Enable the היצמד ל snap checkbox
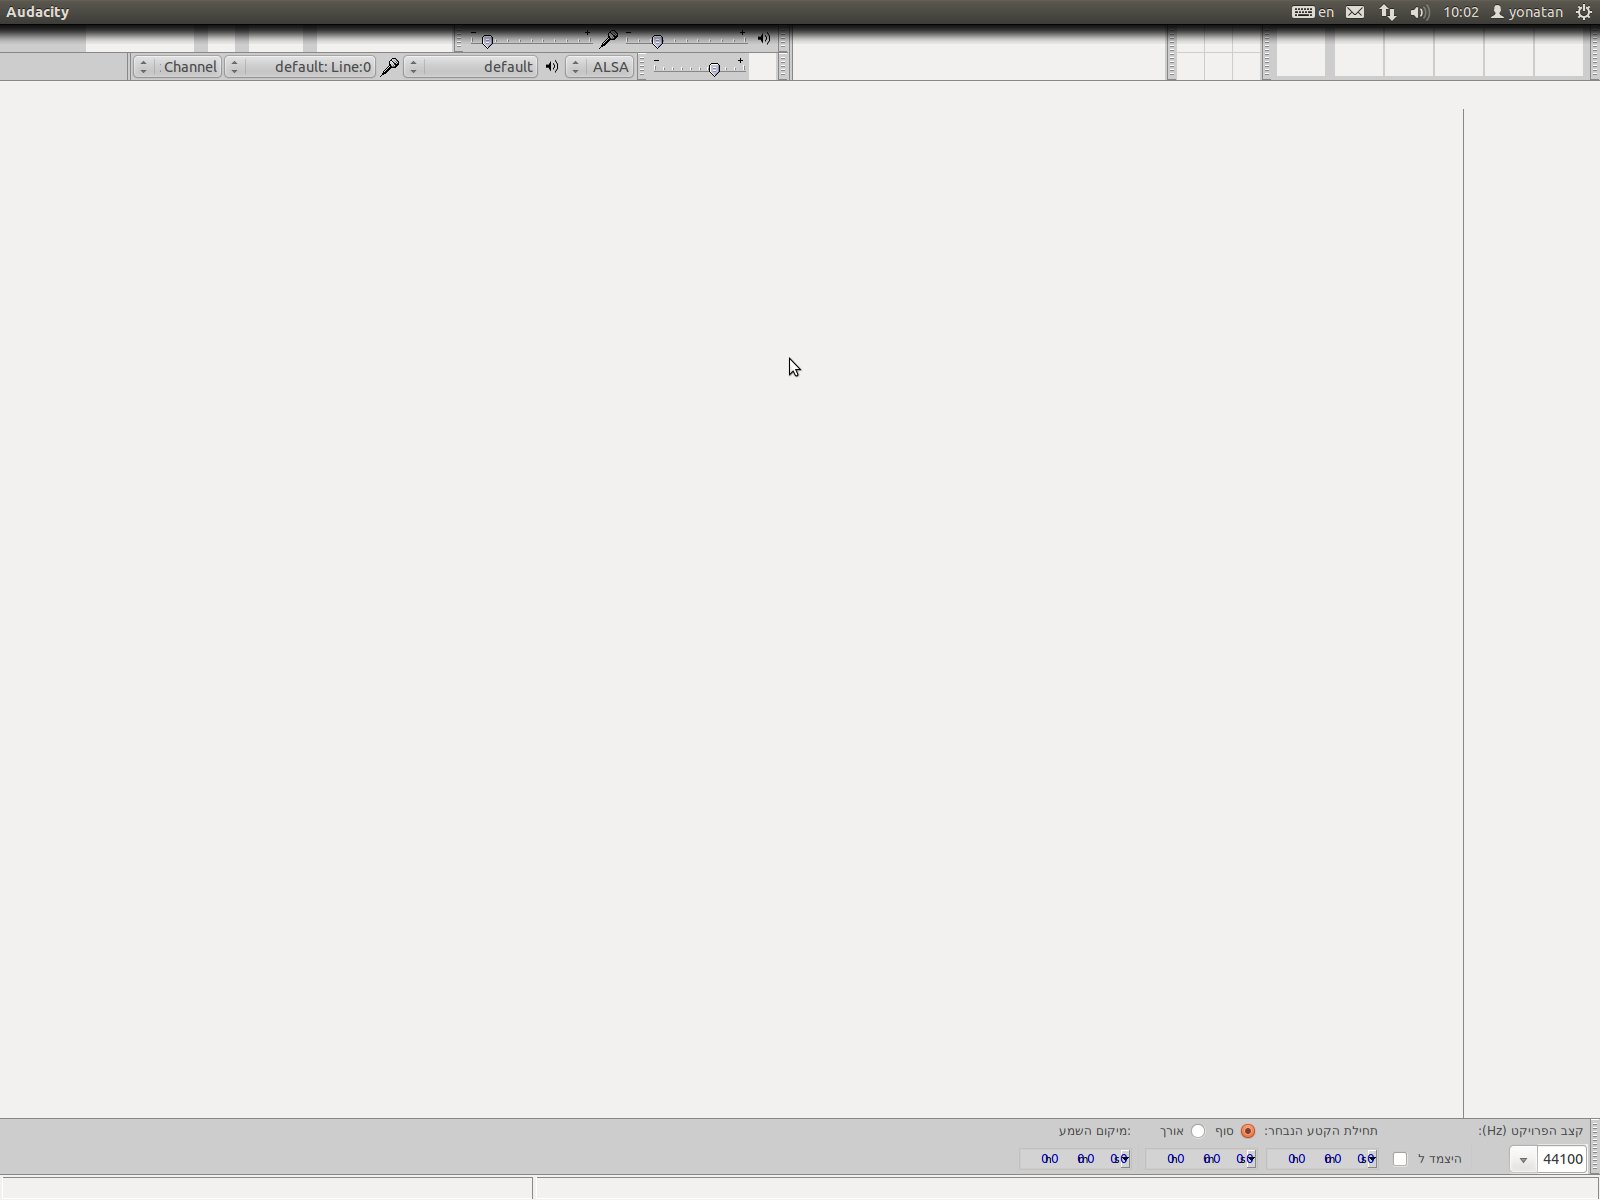The width and height of the screenshot is (1600, 1200). coord(1400,1158)
